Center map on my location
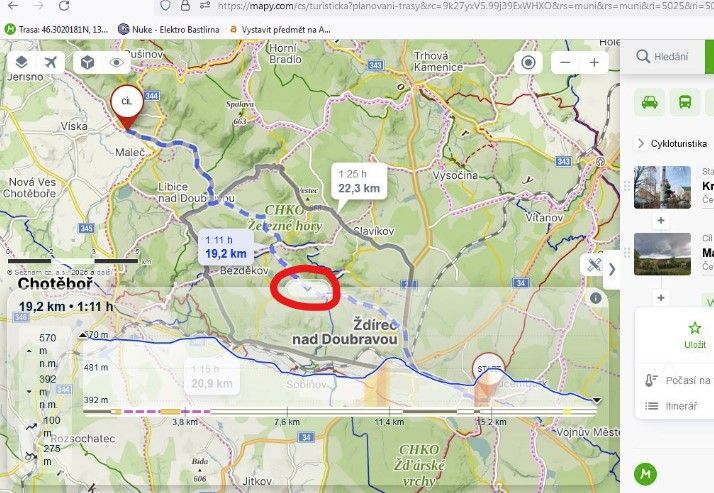Screen dimensions: 714x493 coord(528,62)
